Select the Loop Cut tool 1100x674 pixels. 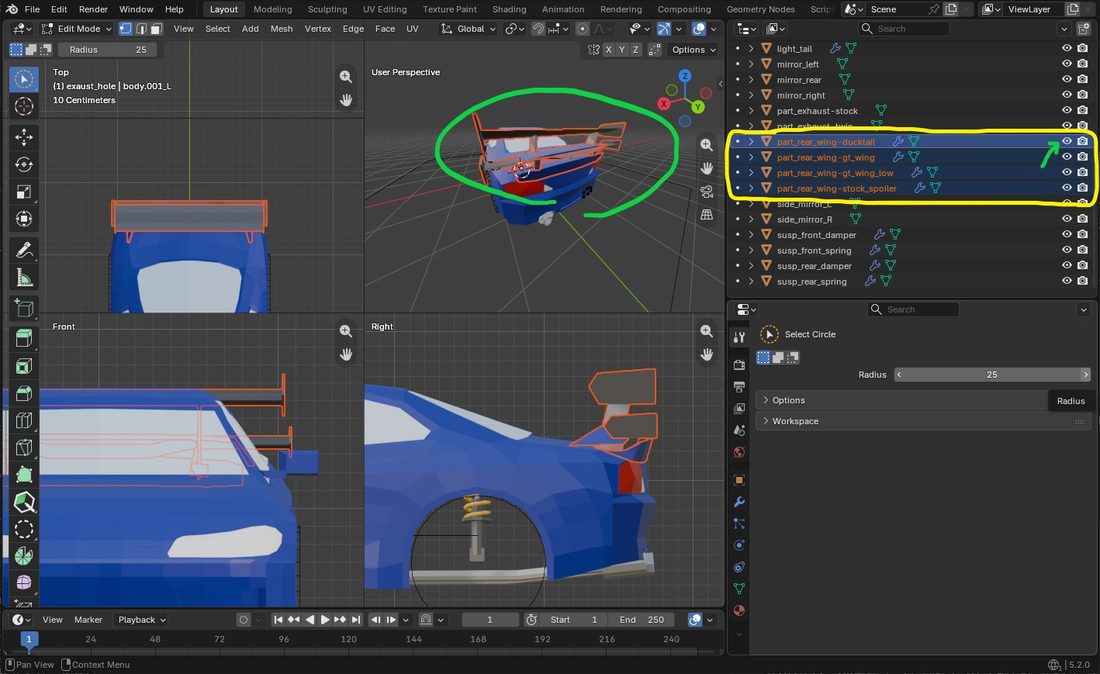click(x=24, y=420)
